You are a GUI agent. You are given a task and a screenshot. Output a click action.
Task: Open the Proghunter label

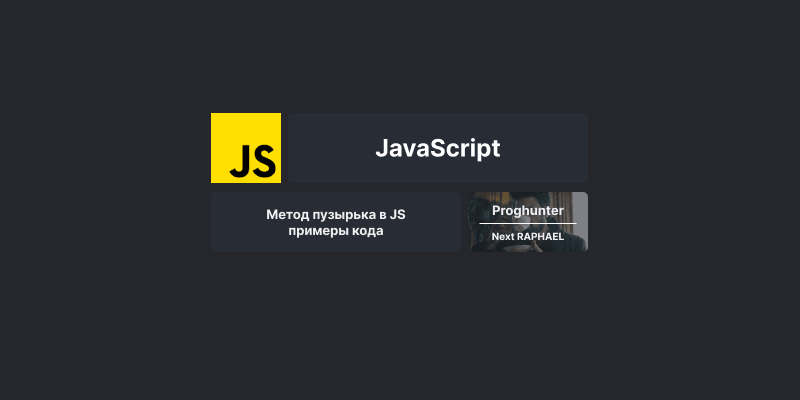pyautogui.click(x=528, y=211)
